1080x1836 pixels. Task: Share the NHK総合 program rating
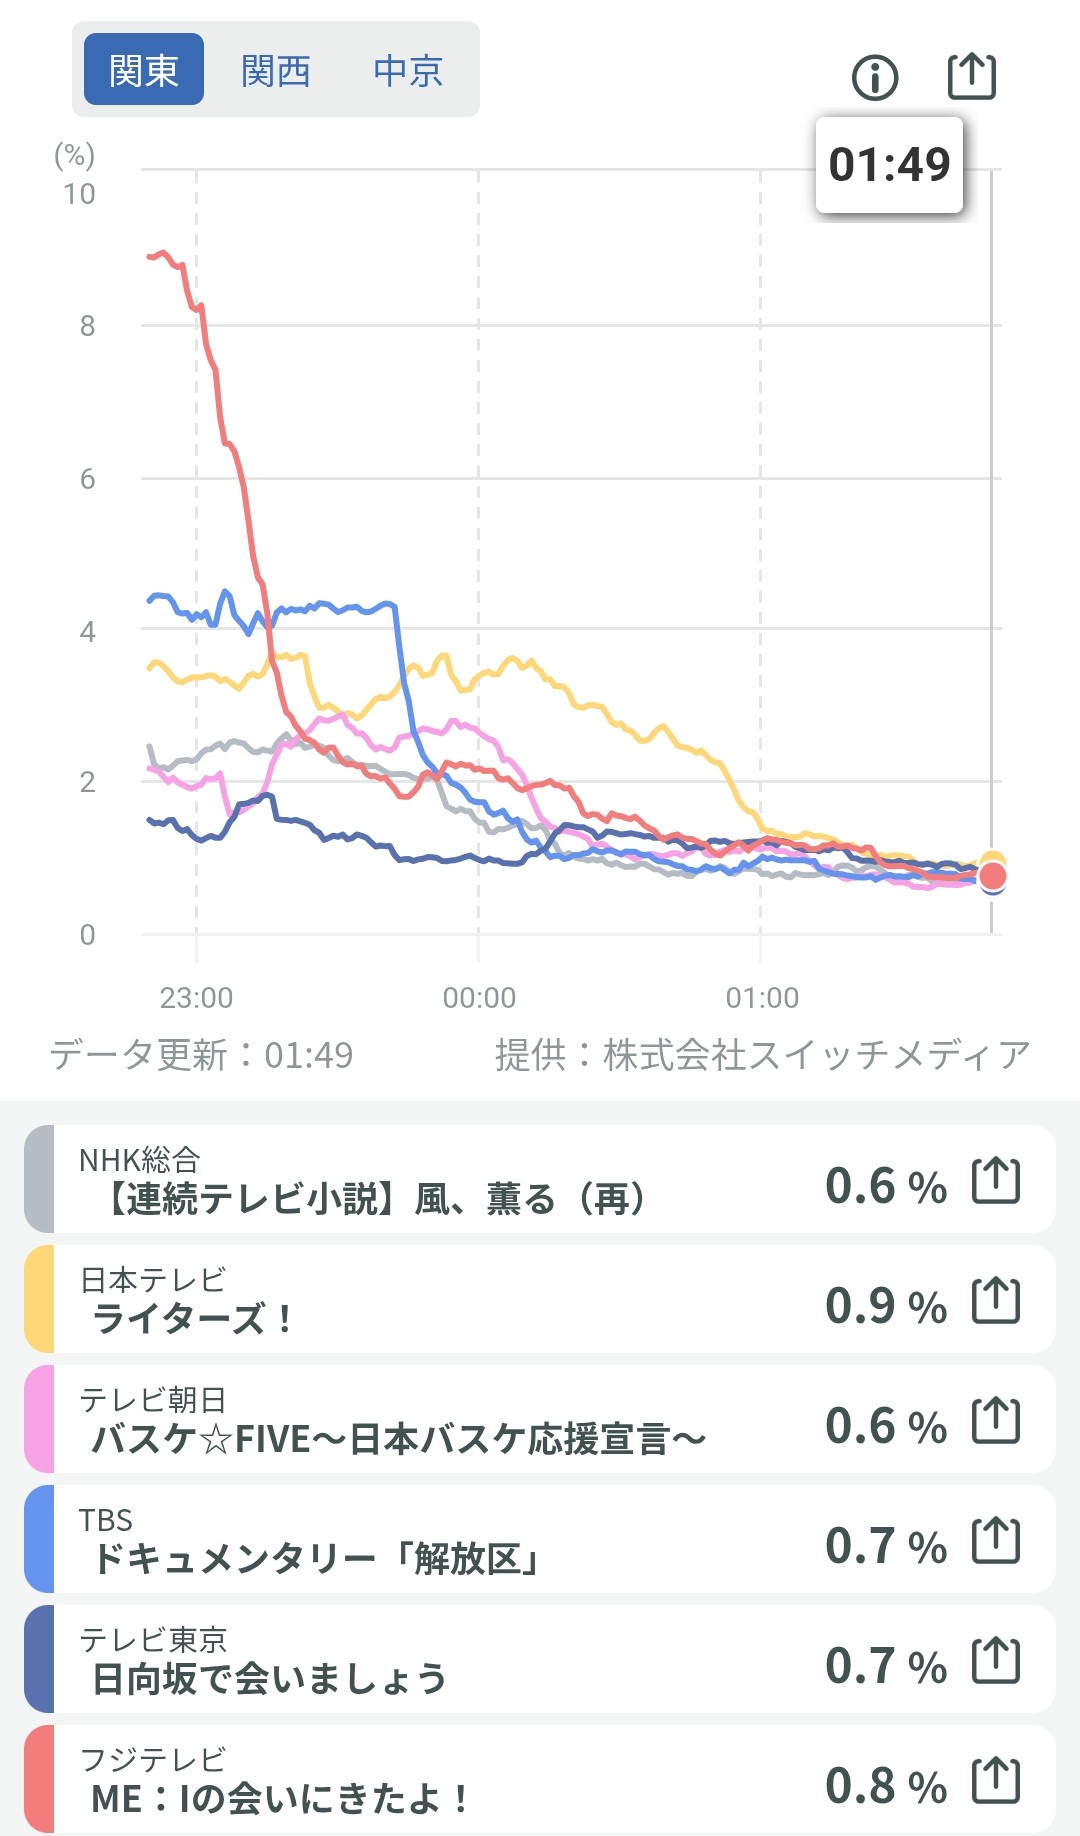996,1181
